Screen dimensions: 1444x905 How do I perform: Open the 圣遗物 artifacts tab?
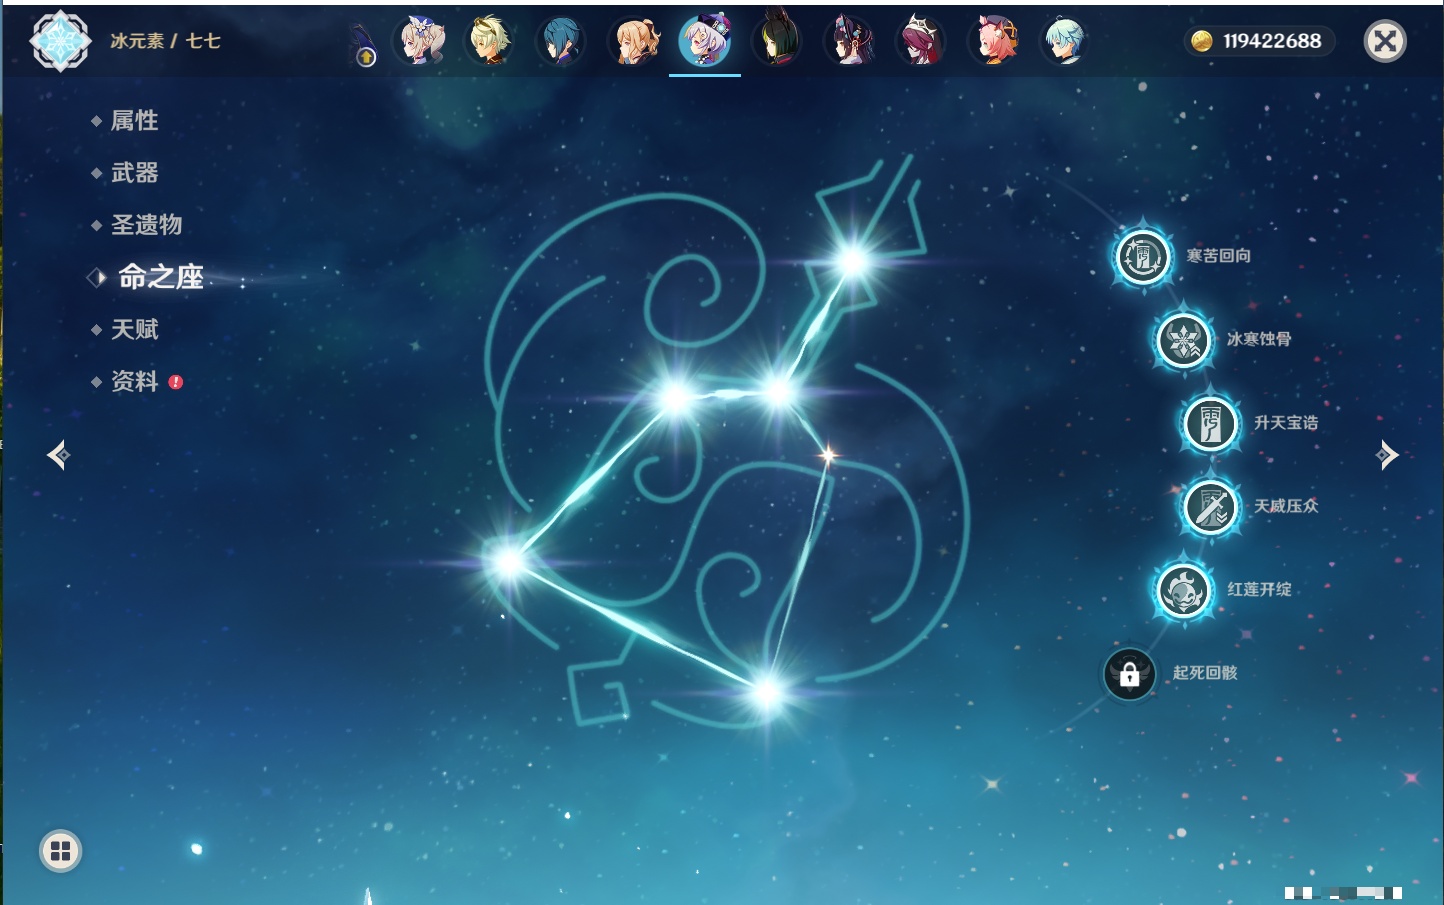pos(146,225)
